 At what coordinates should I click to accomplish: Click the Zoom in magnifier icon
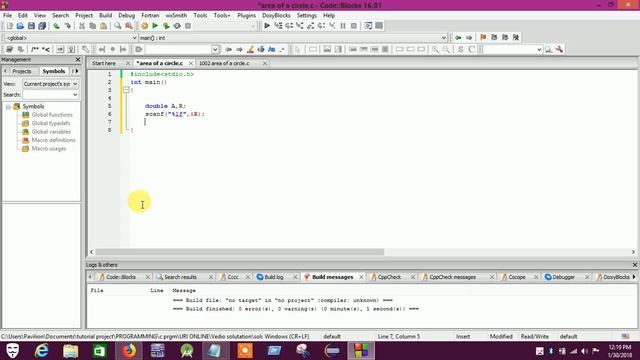tap(436, 49)
